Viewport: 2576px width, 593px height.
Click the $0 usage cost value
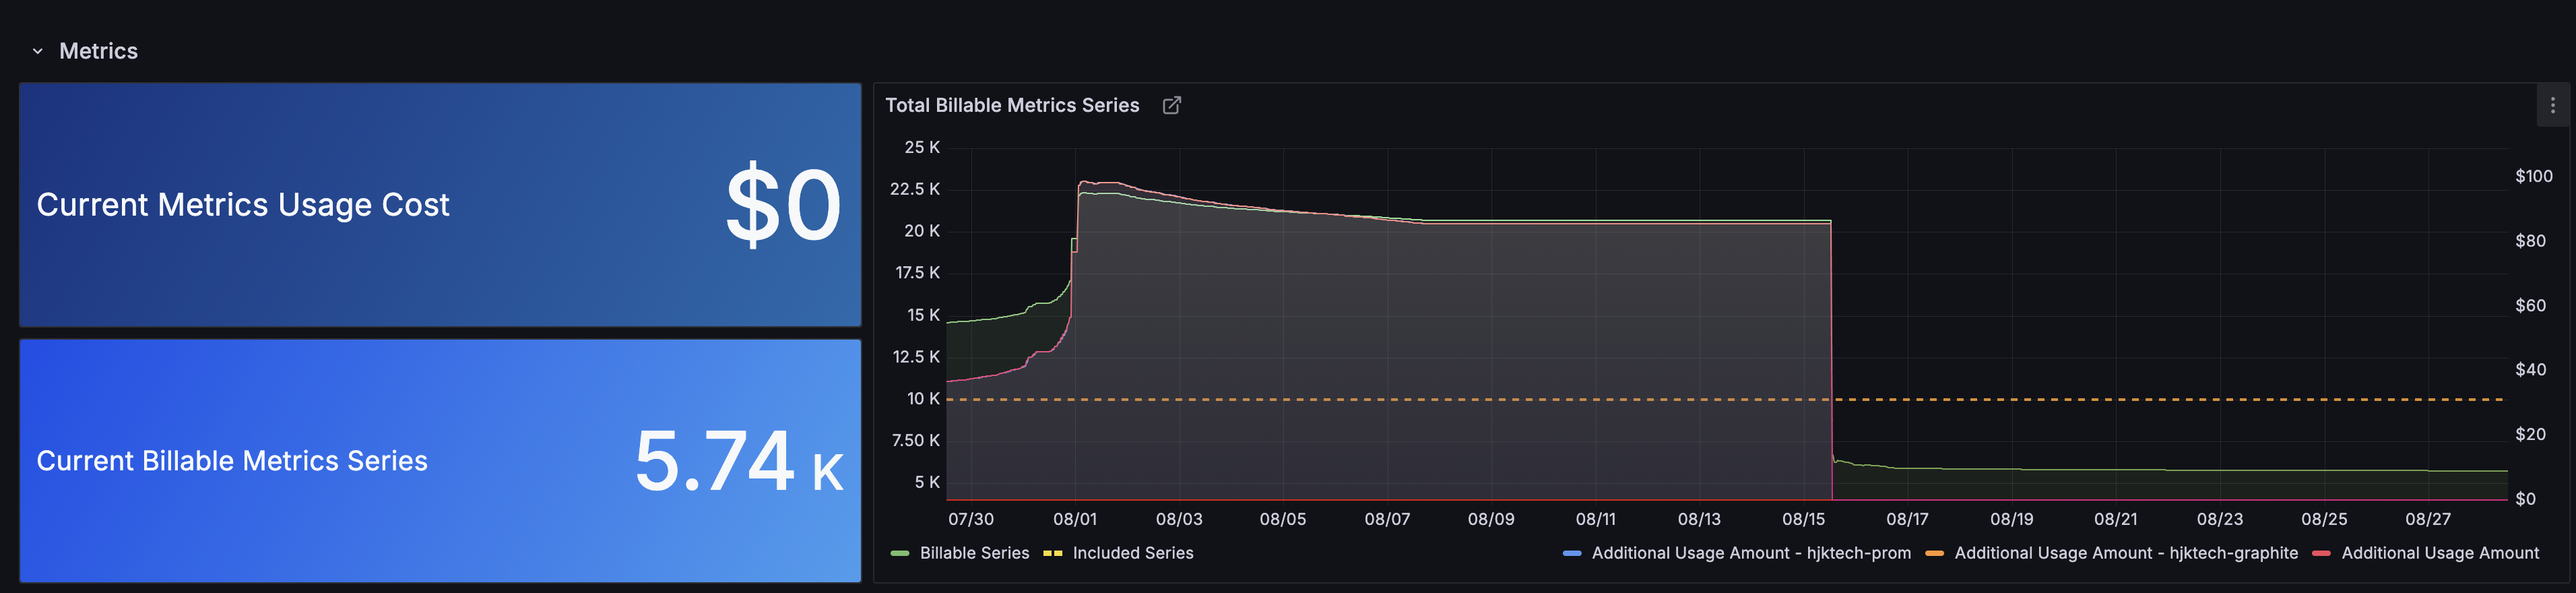(783, 205)
